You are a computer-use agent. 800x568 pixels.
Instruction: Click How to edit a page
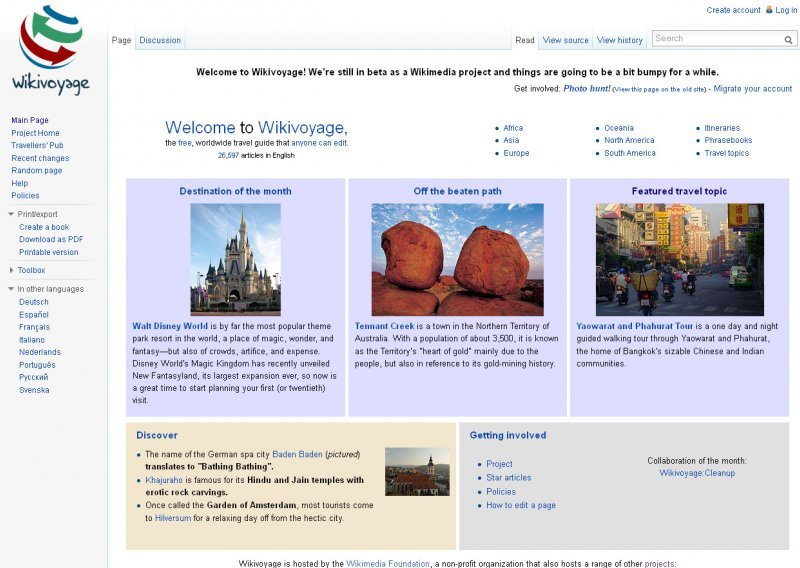[x=521, y=505]
